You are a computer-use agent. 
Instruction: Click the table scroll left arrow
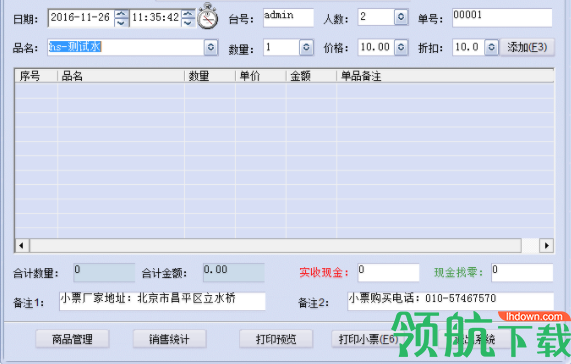point(22,245)
